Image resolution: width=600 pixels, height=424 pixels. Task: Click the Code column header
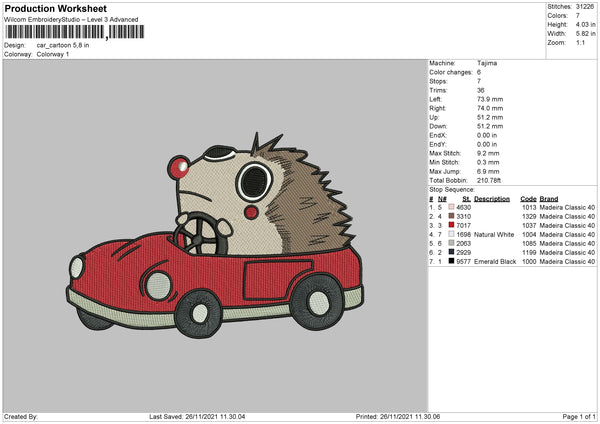click(x=529, y=198)
